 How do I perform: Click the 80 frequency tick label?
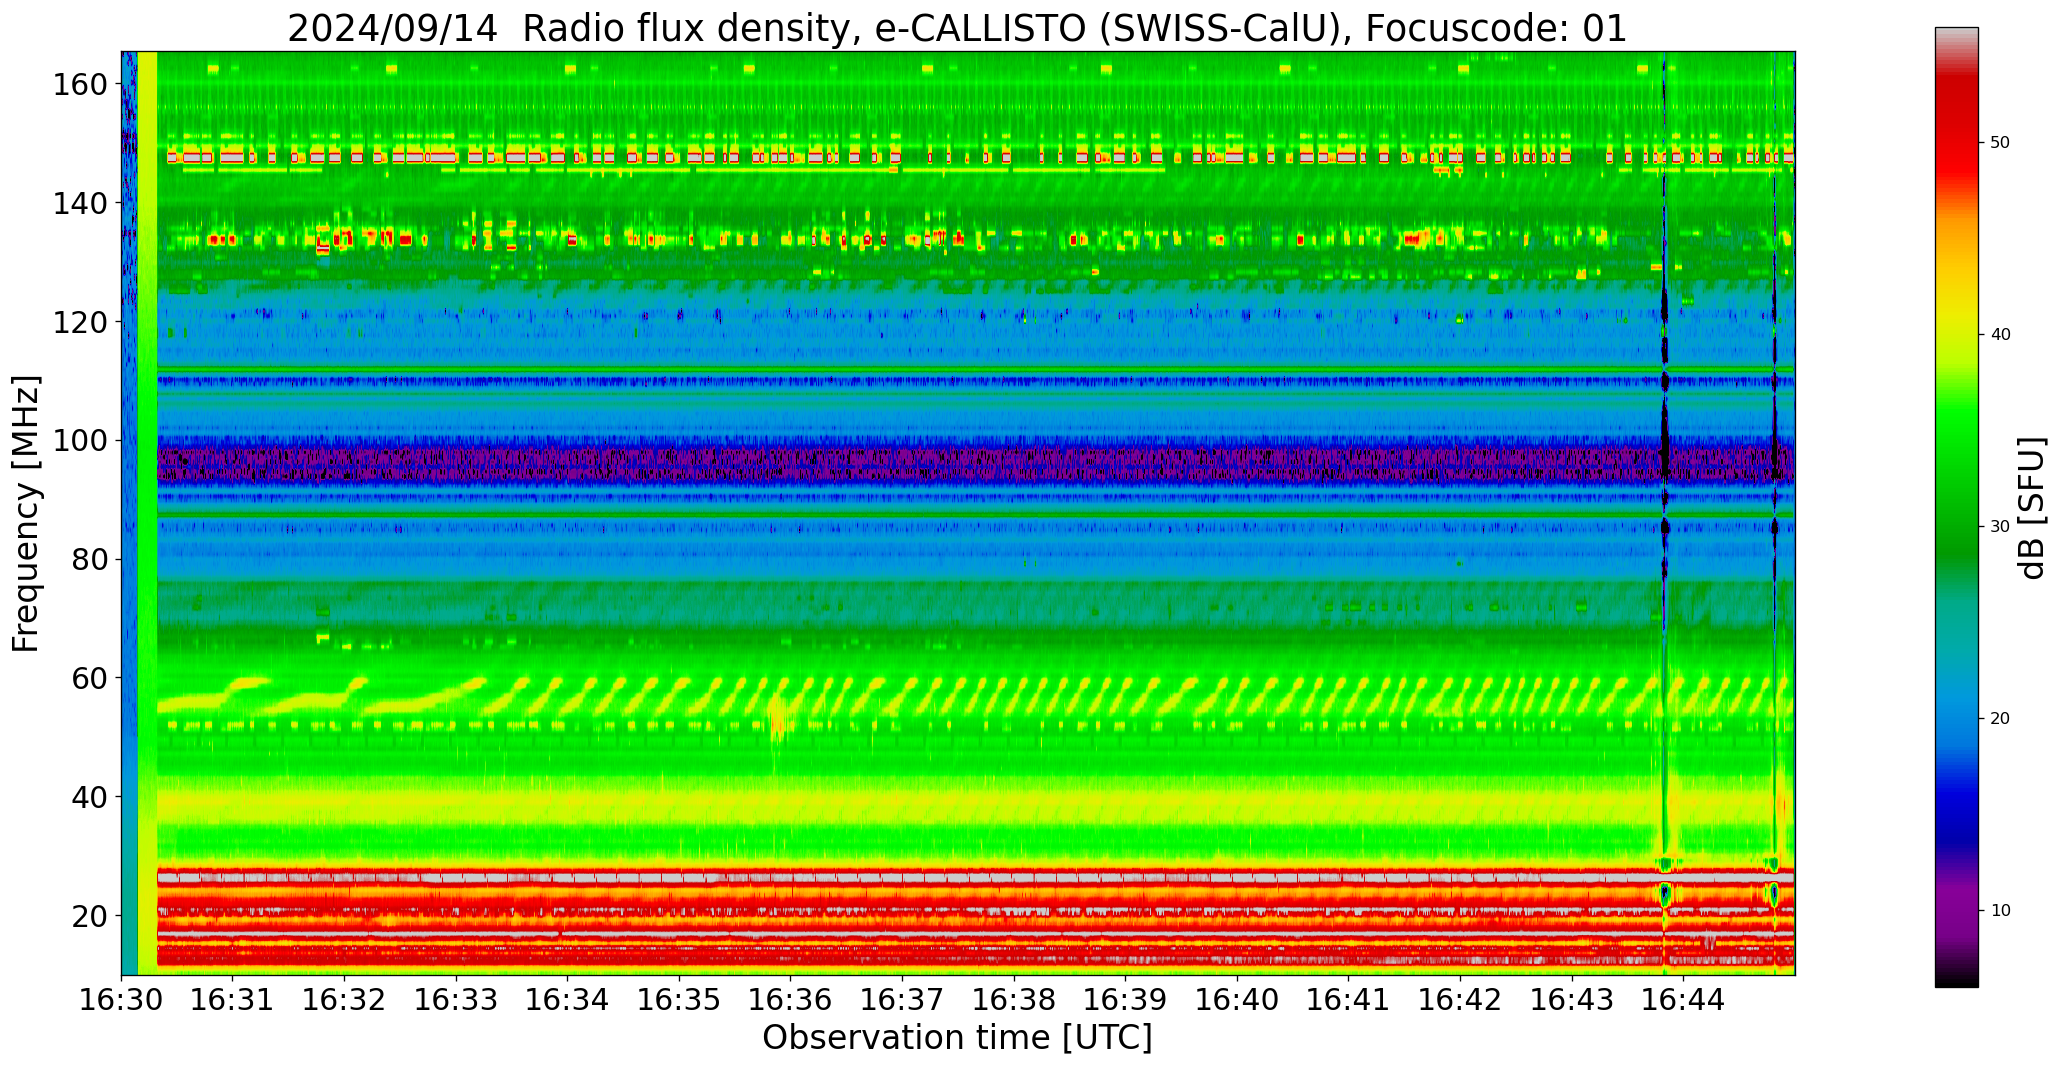point(90,559)
